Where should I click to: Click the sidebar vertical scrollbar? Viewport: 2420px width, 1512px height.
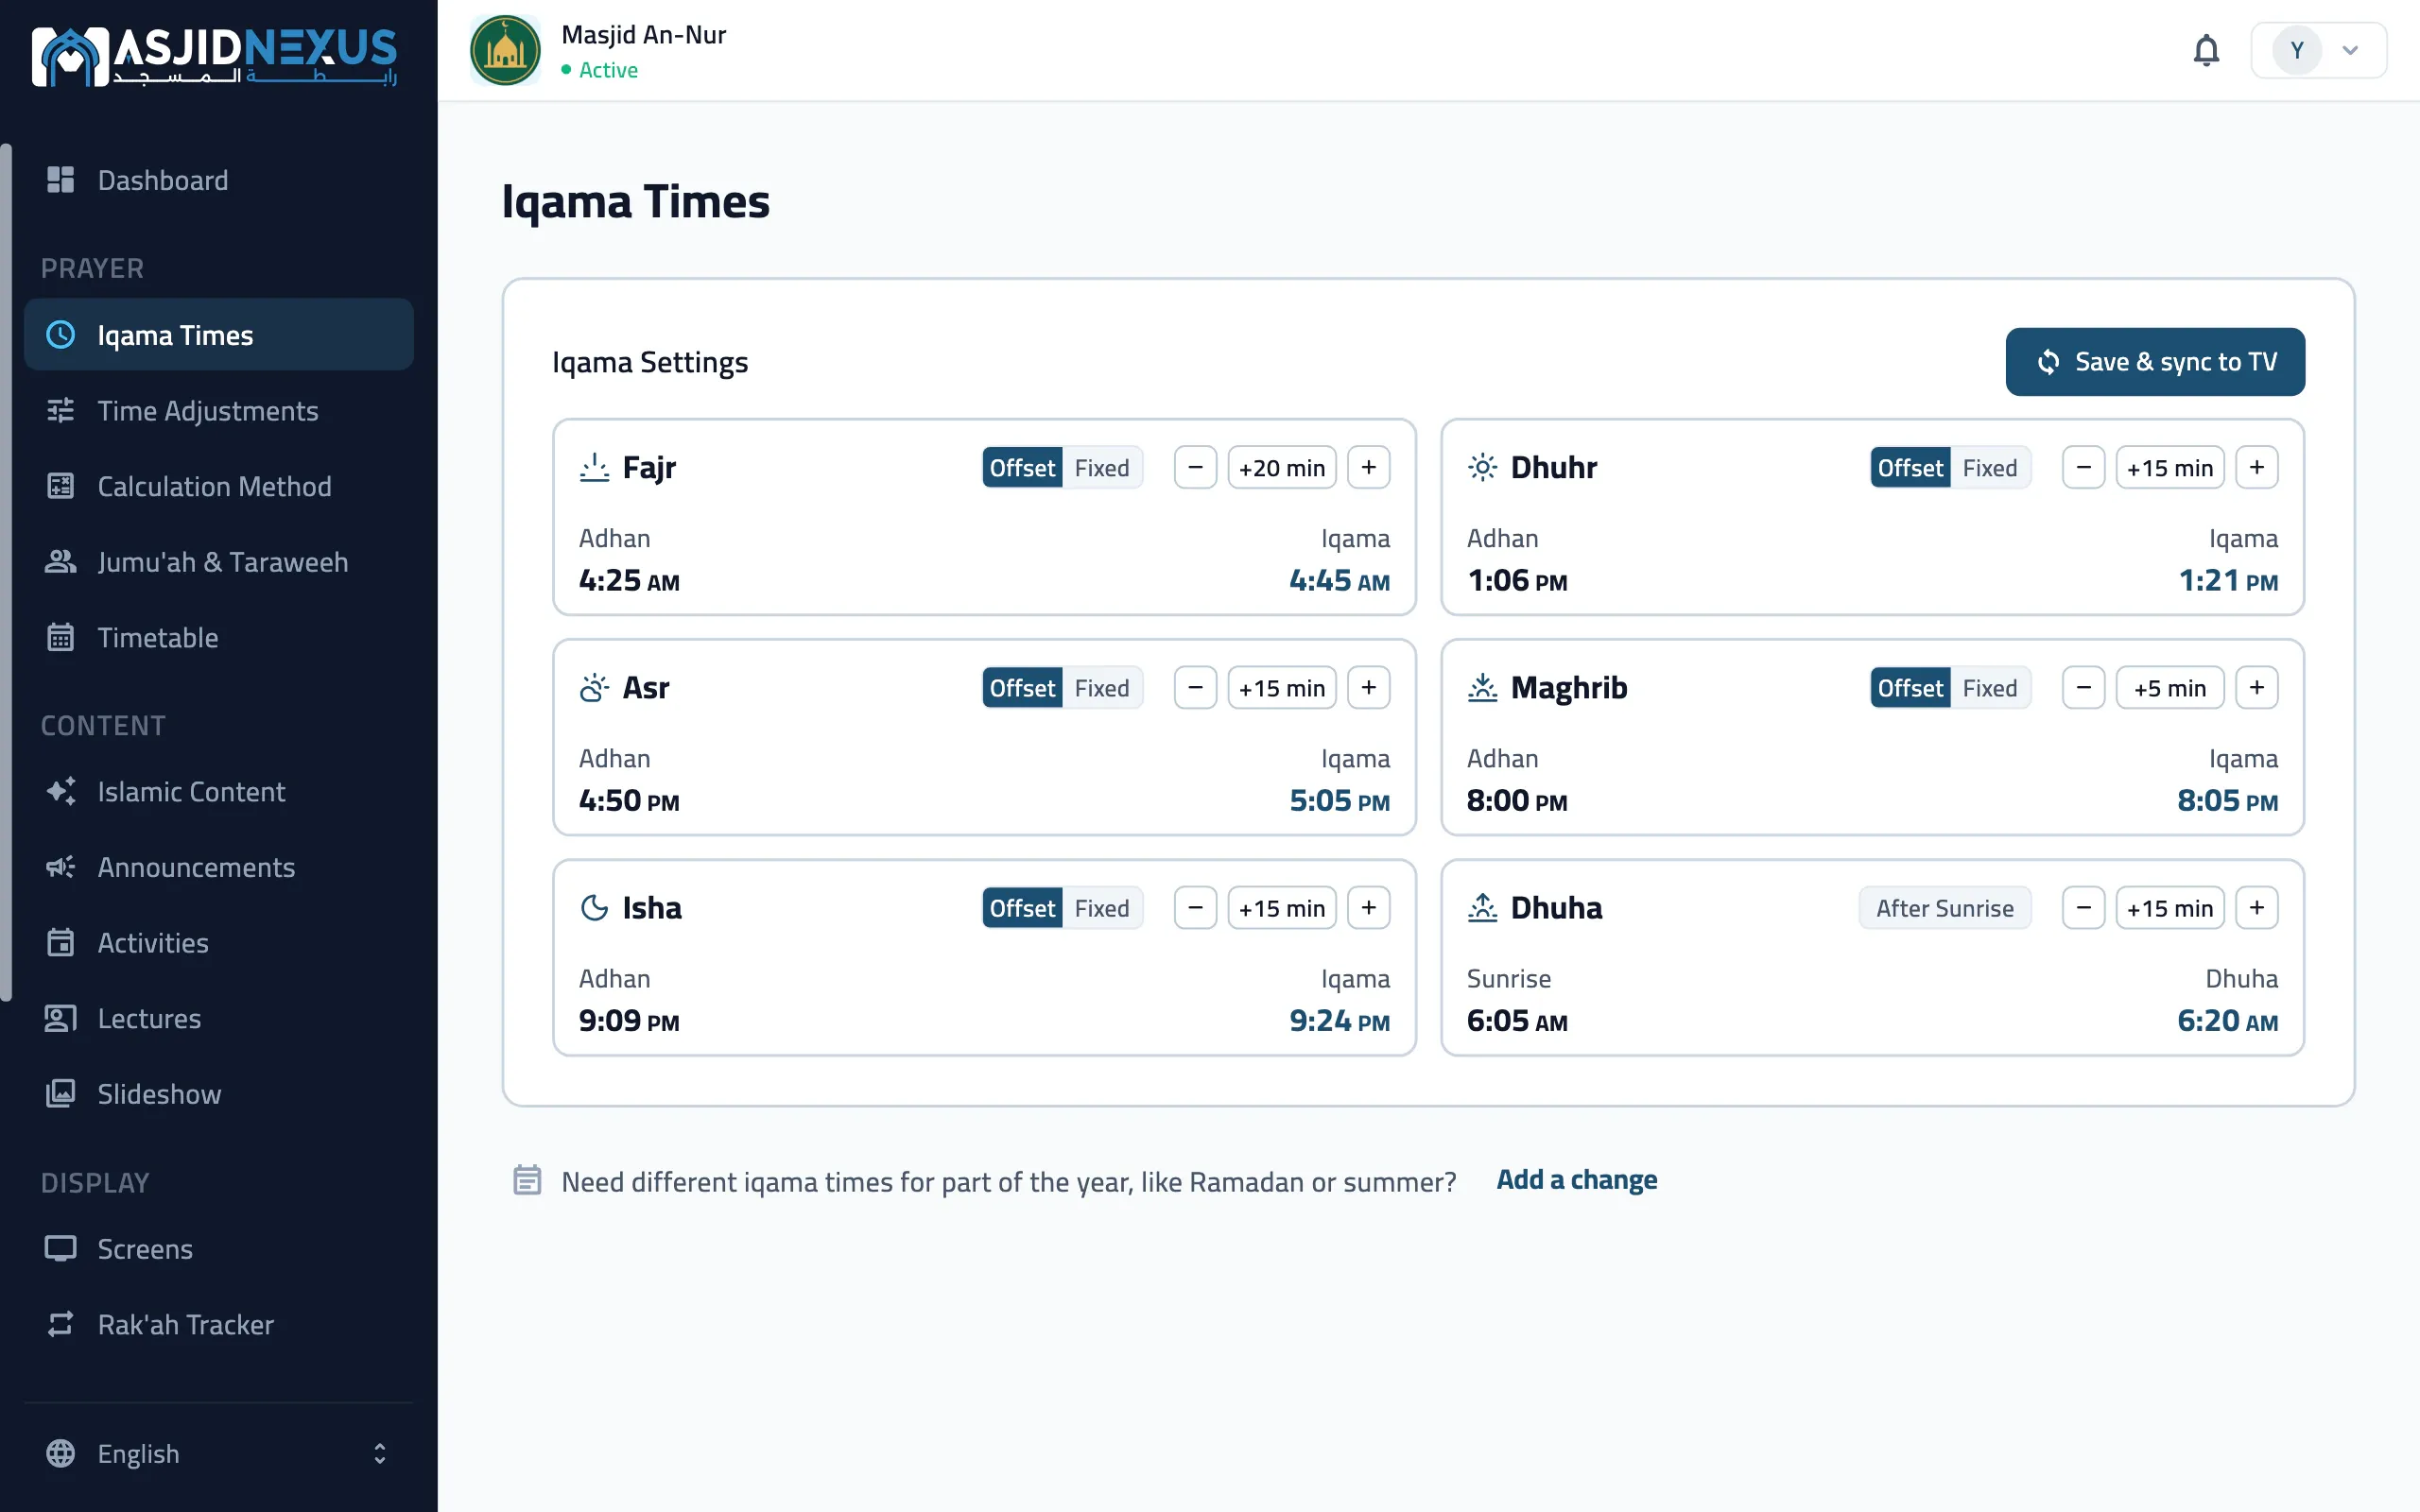pyautogui.click(x=6, y=572)
